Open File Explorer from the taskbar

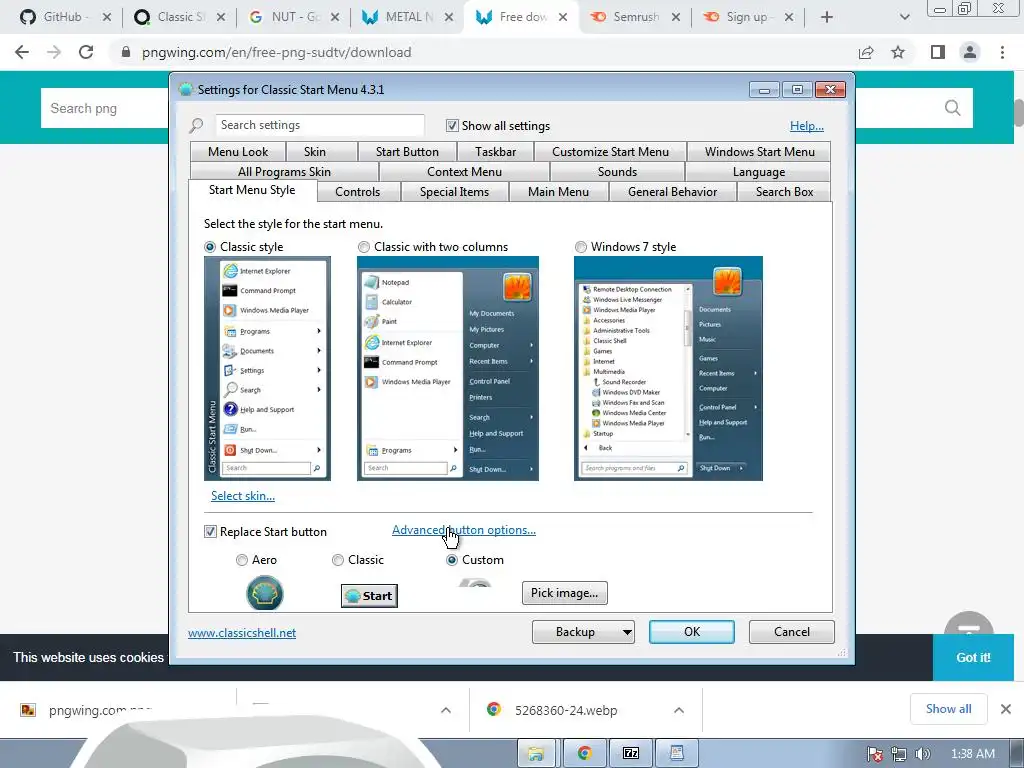point(536,753)
